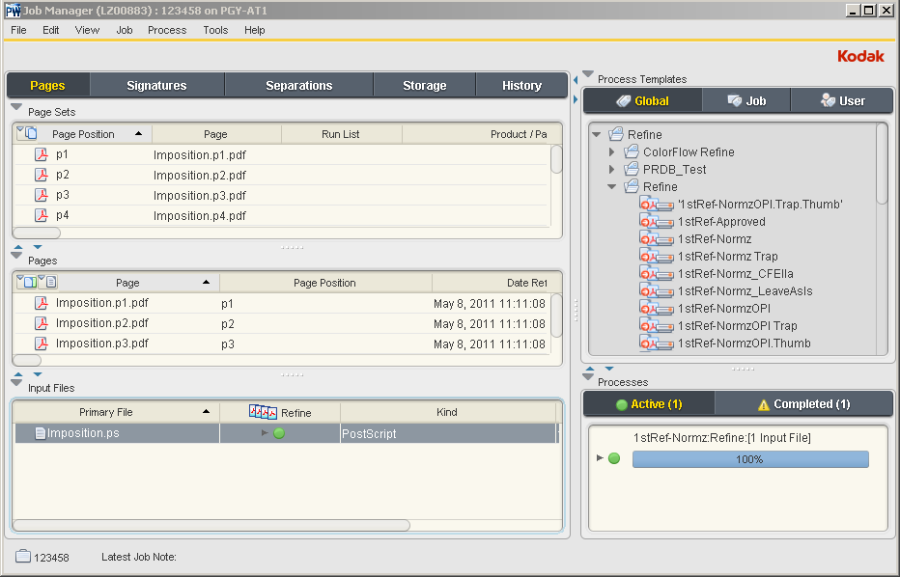Click the 1stRef-Approved process template icon
The width and height of the screenshot is (900, 577).
658,222
